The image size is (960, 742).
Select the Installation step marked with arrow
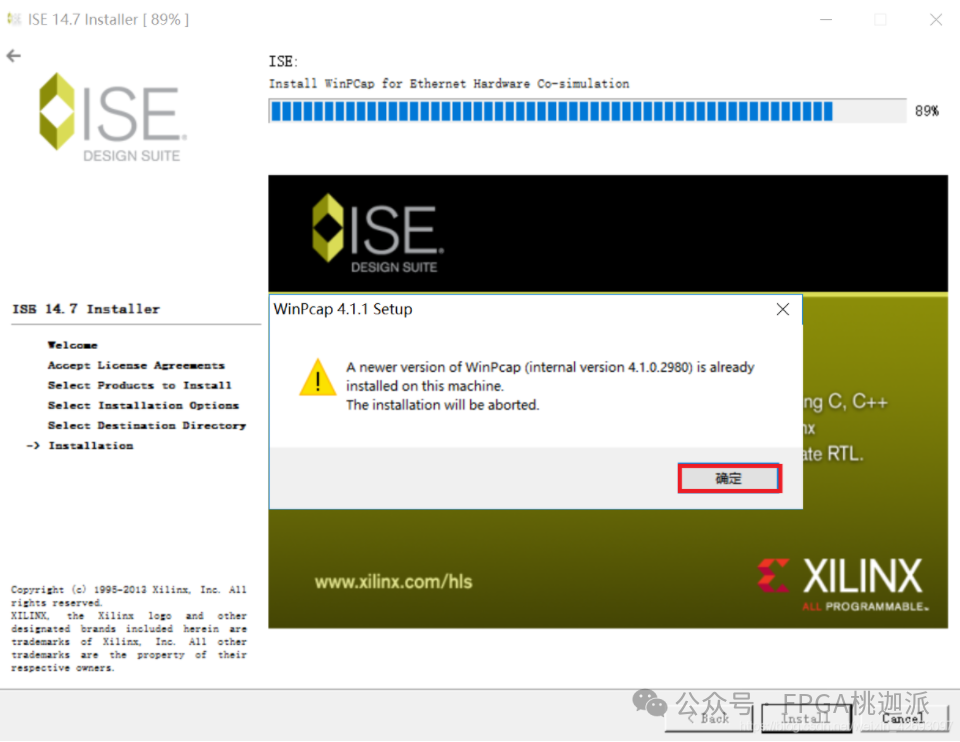[90, 445]
